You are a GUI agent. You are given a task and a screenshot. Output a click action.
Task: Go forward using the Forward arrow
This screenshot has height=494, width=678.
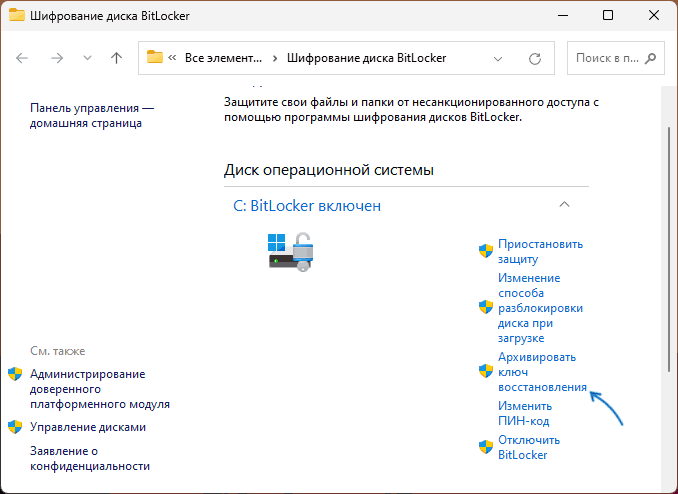click(57, 58)
